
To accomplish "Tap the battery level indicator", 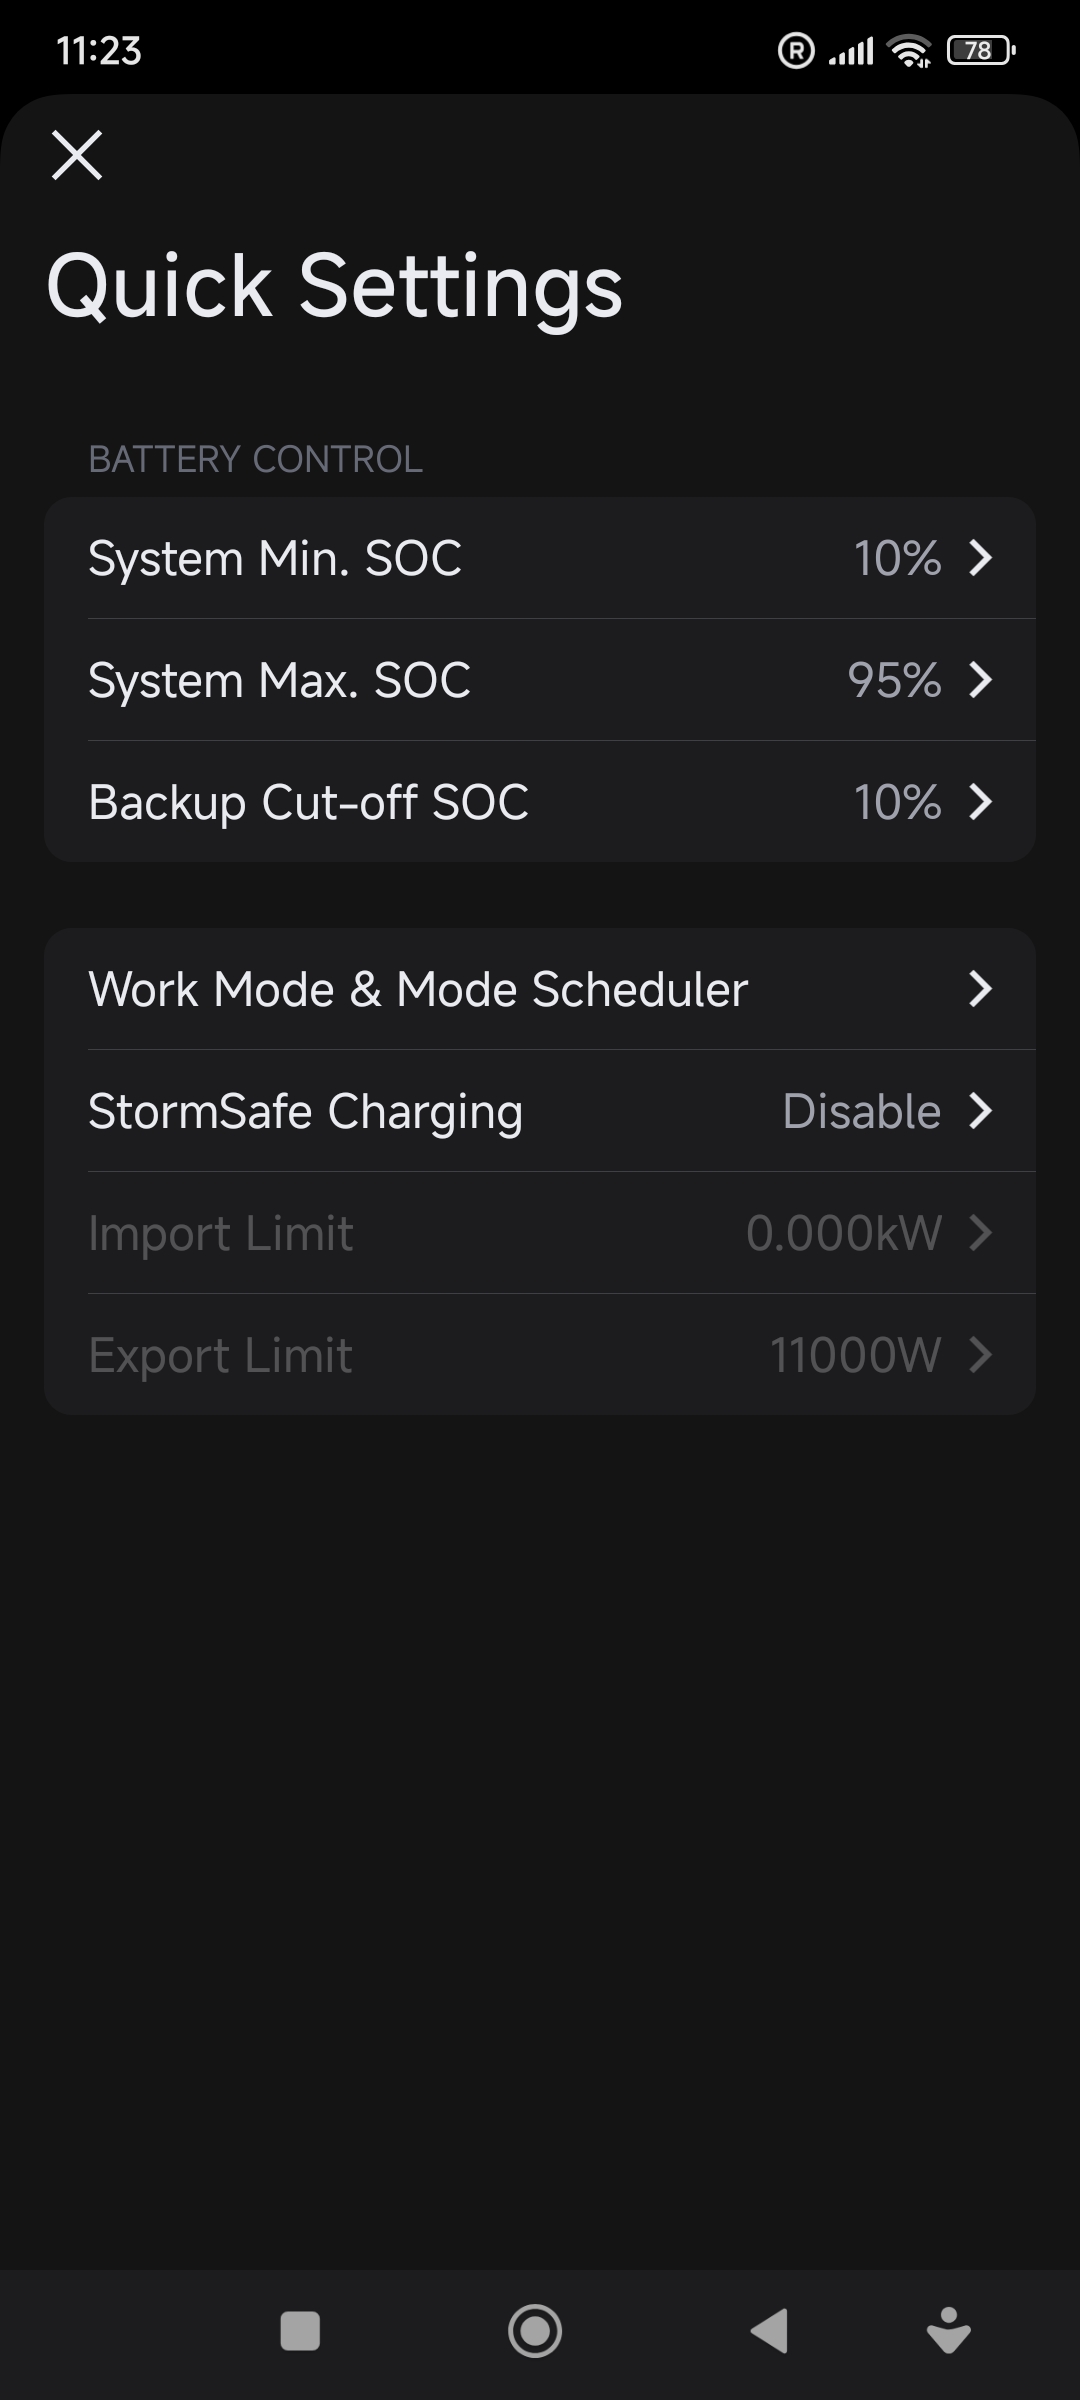I will click(980, 51).
